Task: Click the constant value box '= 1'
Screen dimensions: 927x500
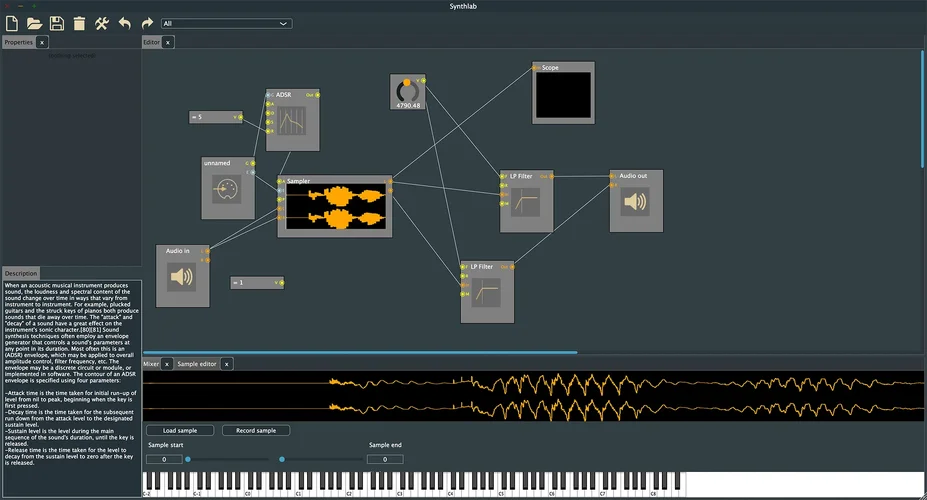Action: pos(257,283)
